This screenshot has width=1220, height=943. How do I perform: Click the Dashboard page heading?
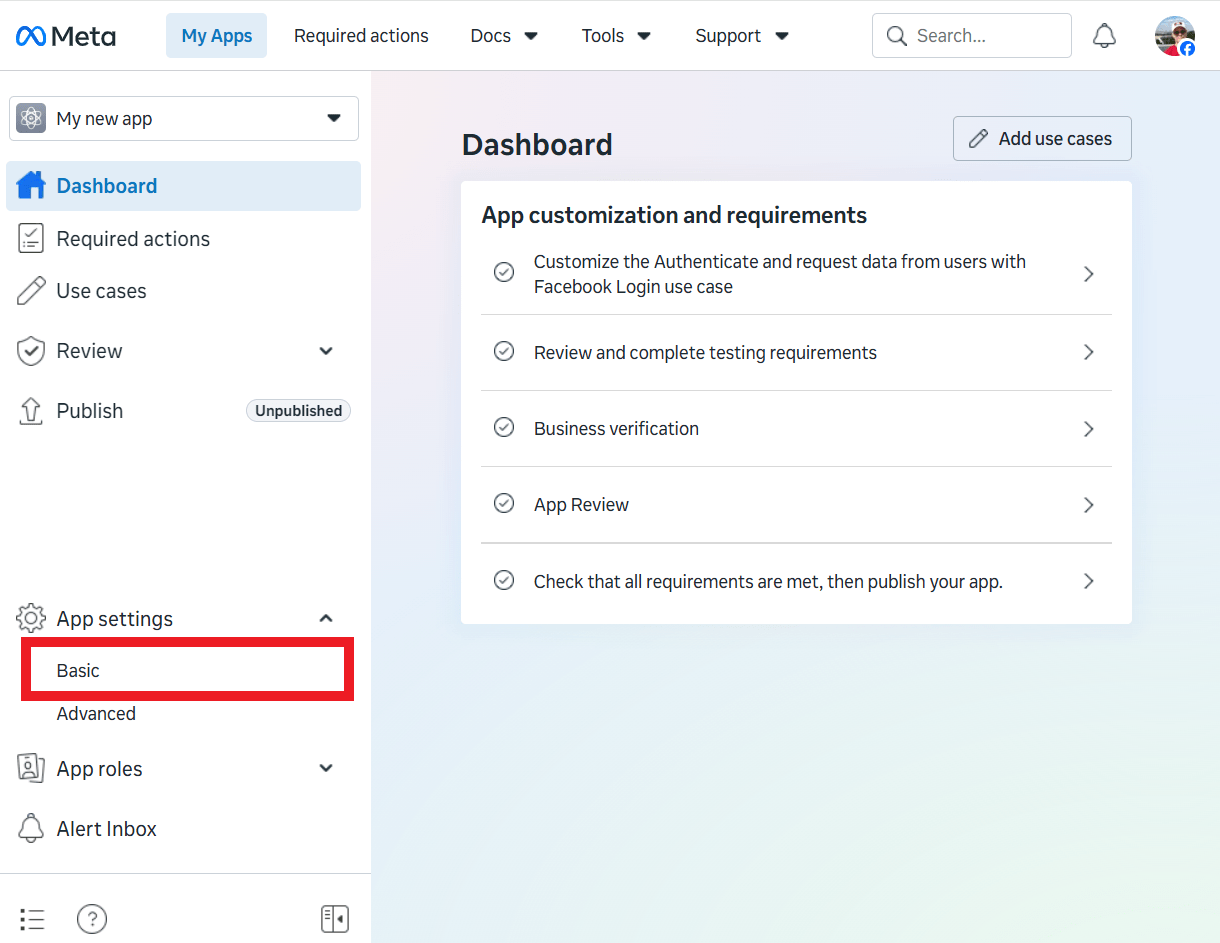pos(537,145)
